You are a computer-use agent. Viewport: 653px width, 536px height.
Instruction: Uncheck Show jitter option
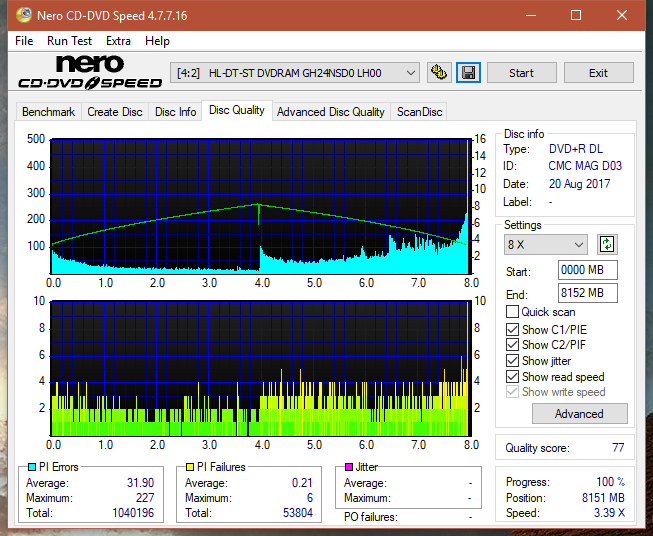tap(512, 361)
